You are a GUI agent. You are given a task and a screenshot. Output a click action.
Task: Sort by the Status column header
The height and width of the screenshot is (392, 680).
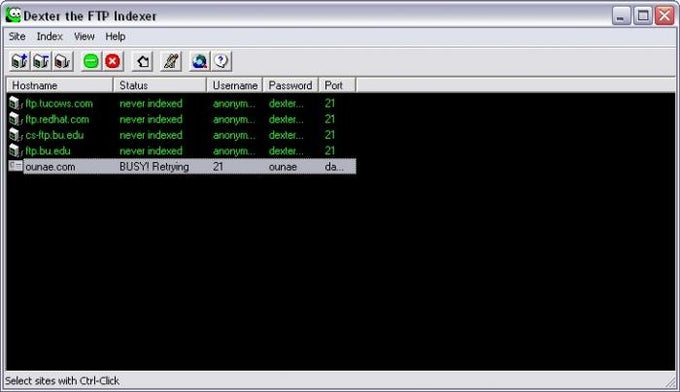pos(160,85)
